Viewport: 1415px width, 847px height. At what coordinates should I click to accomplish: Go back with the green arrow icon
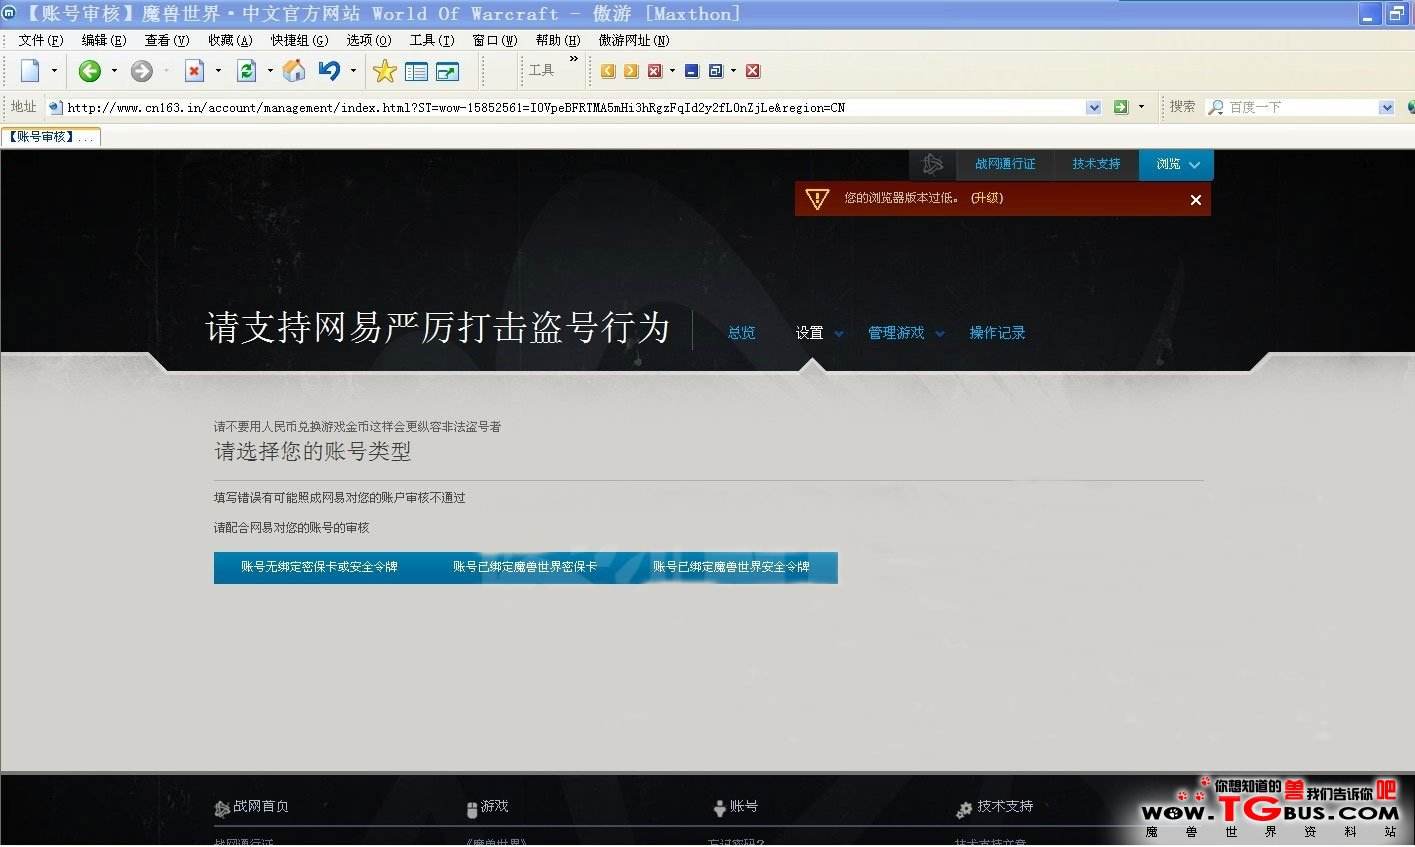click(90, 71)
